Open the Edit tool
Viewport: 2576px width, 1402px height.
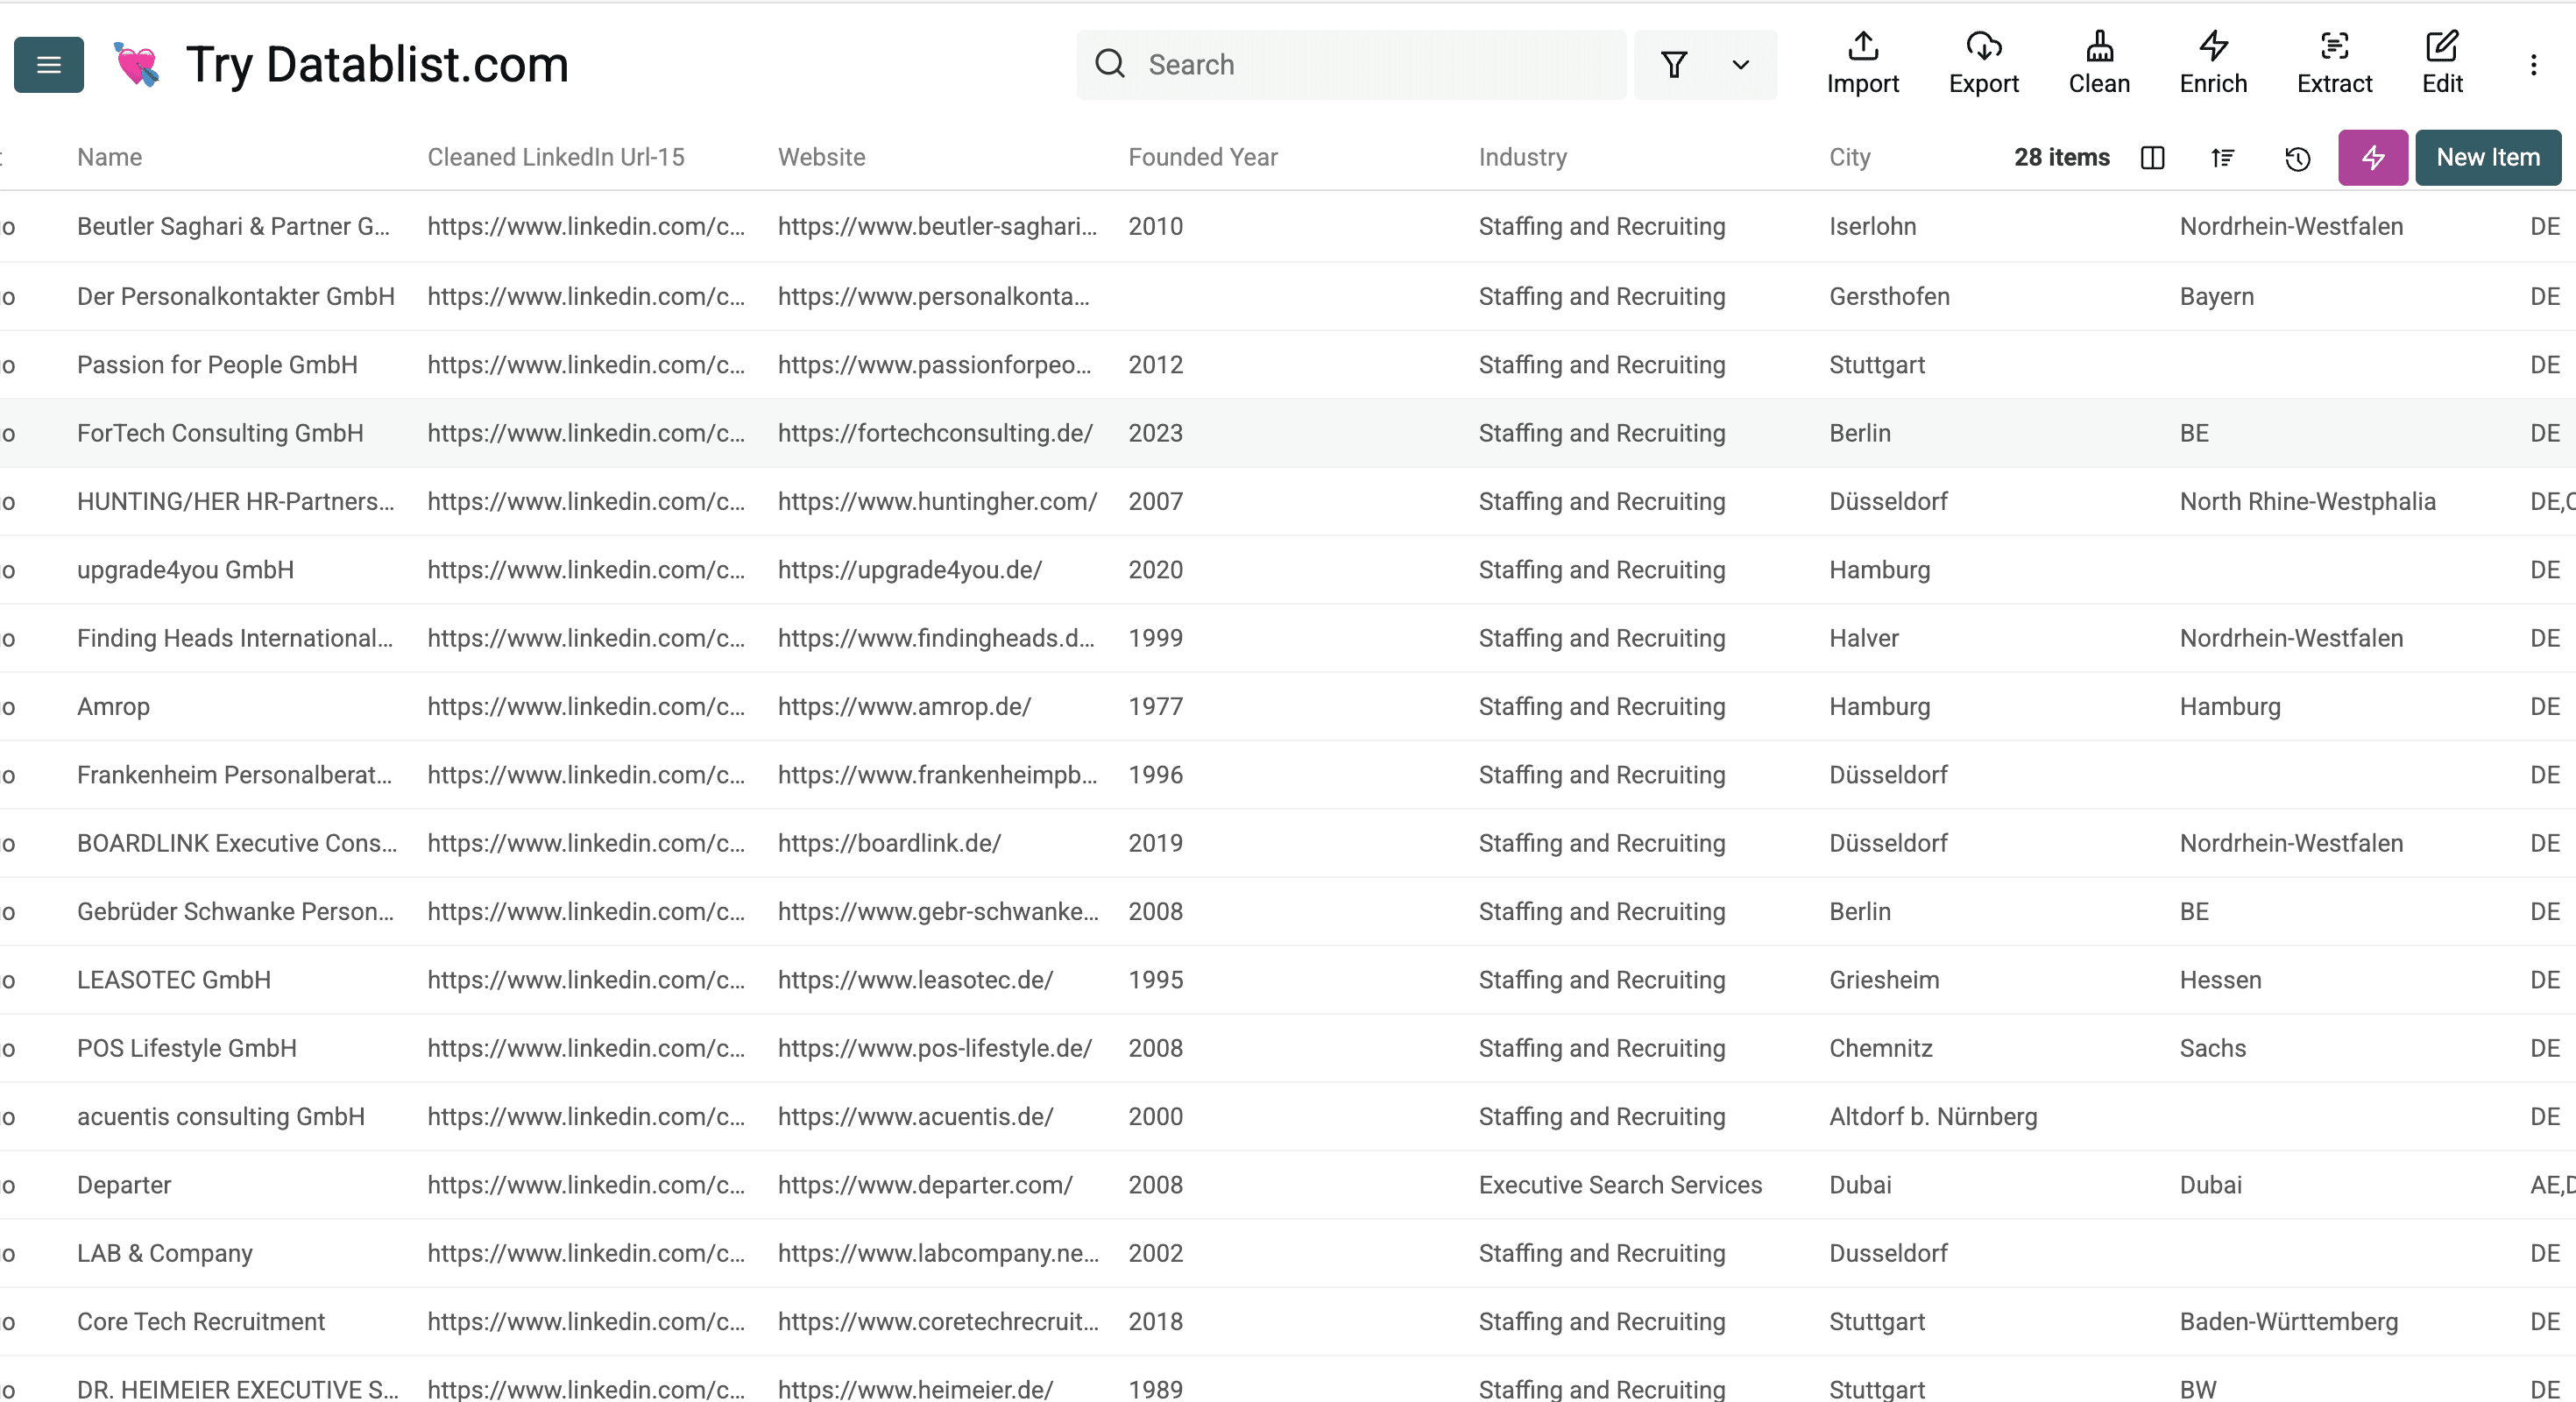coord(2443,63)
